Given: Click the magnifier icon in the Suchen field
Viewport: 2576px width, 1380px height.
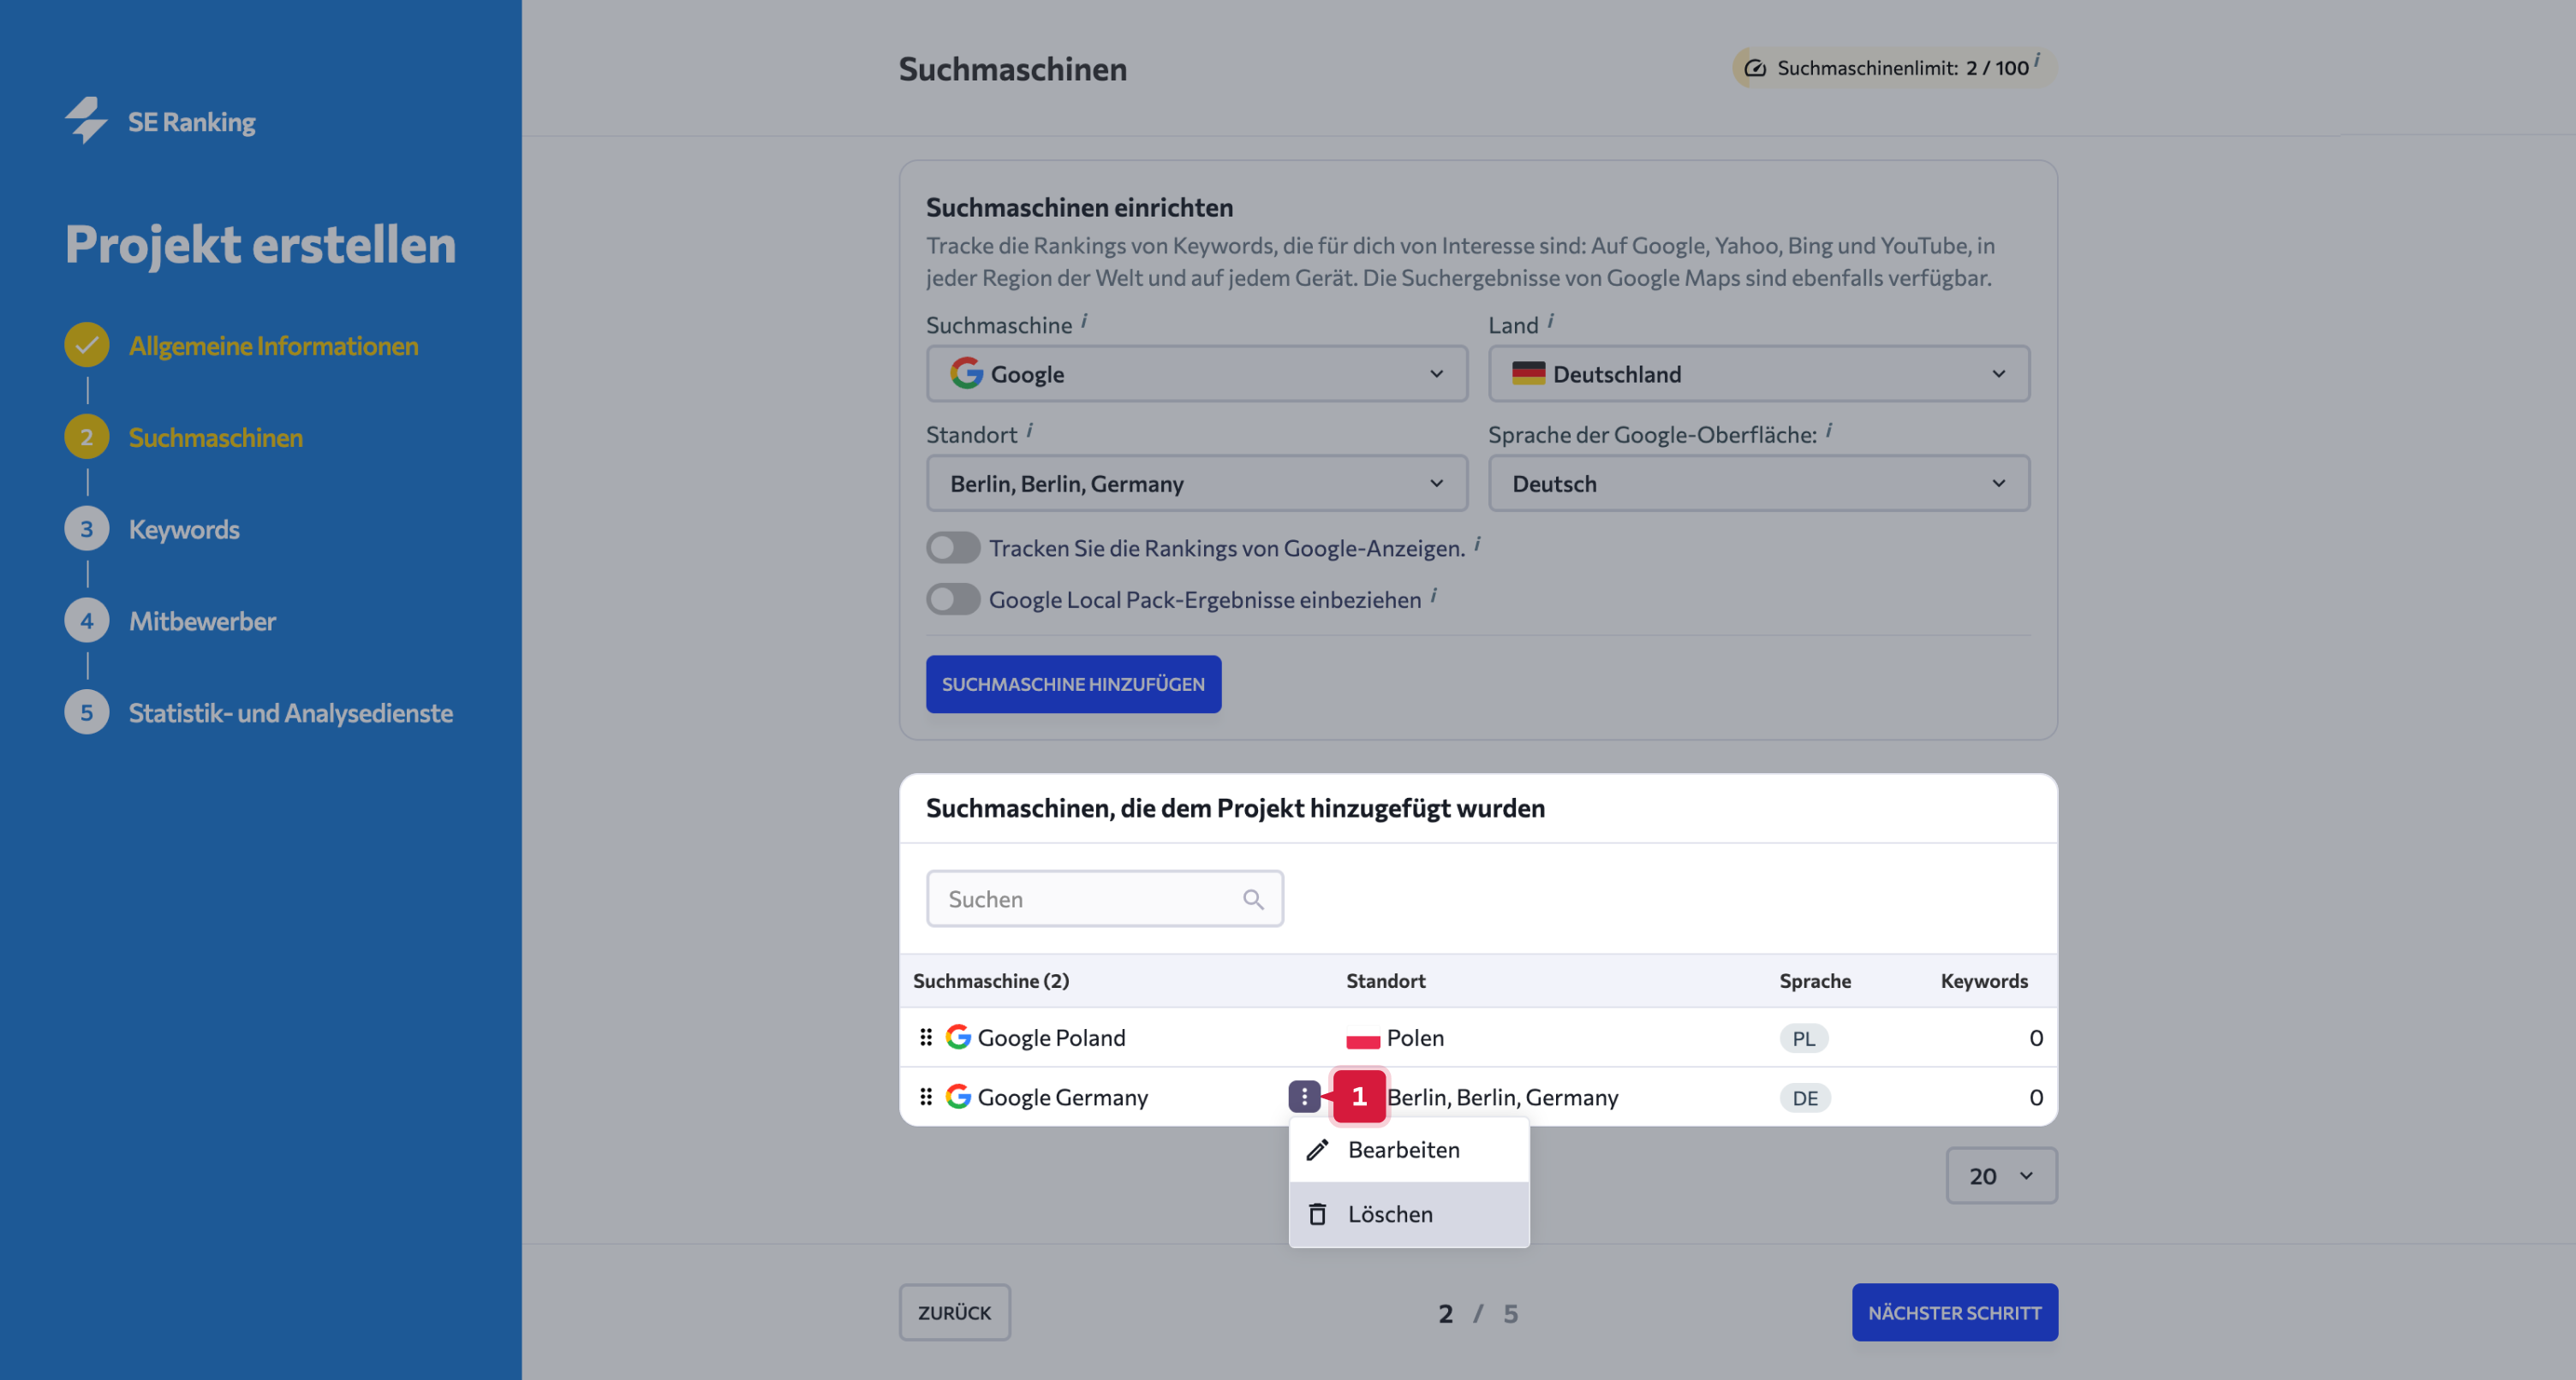Looking at the screenshot, I should pos(1253,899).
